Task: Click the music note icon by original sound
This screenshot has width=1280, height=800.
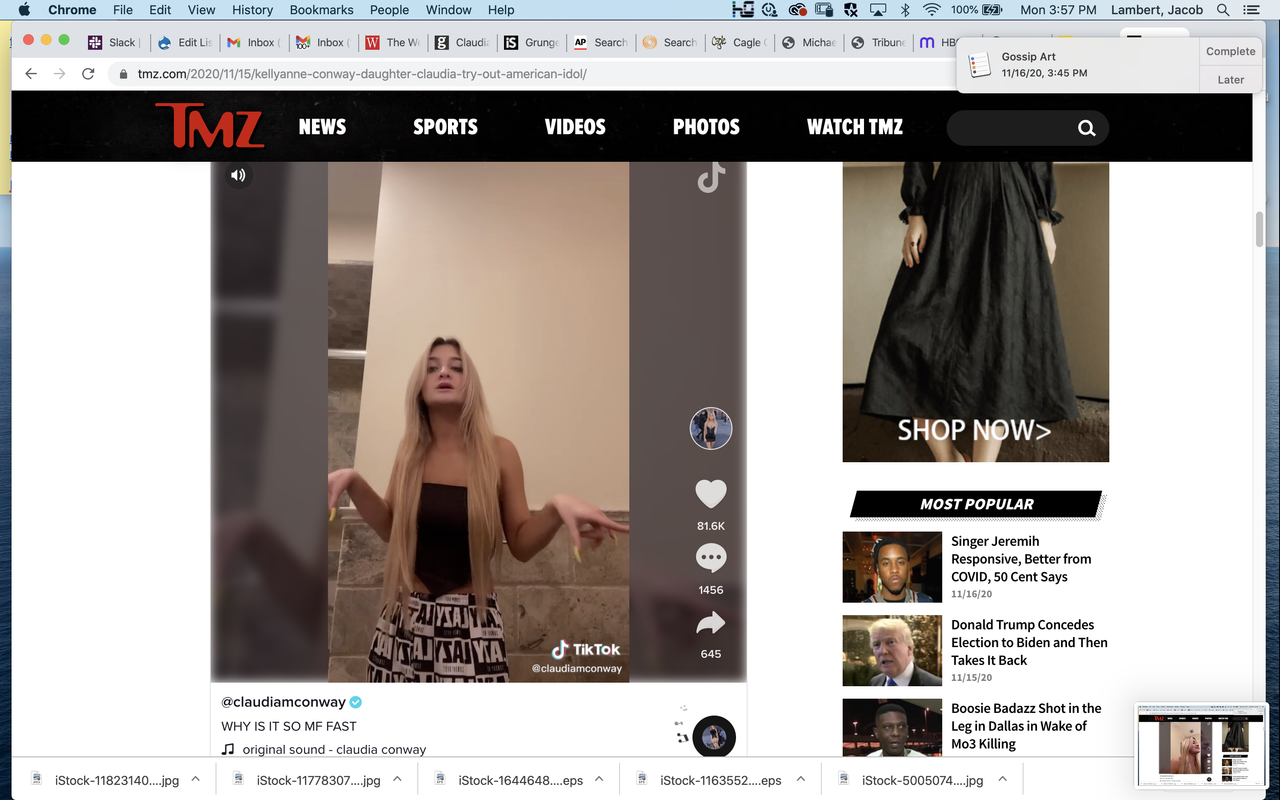Action: 228,749
